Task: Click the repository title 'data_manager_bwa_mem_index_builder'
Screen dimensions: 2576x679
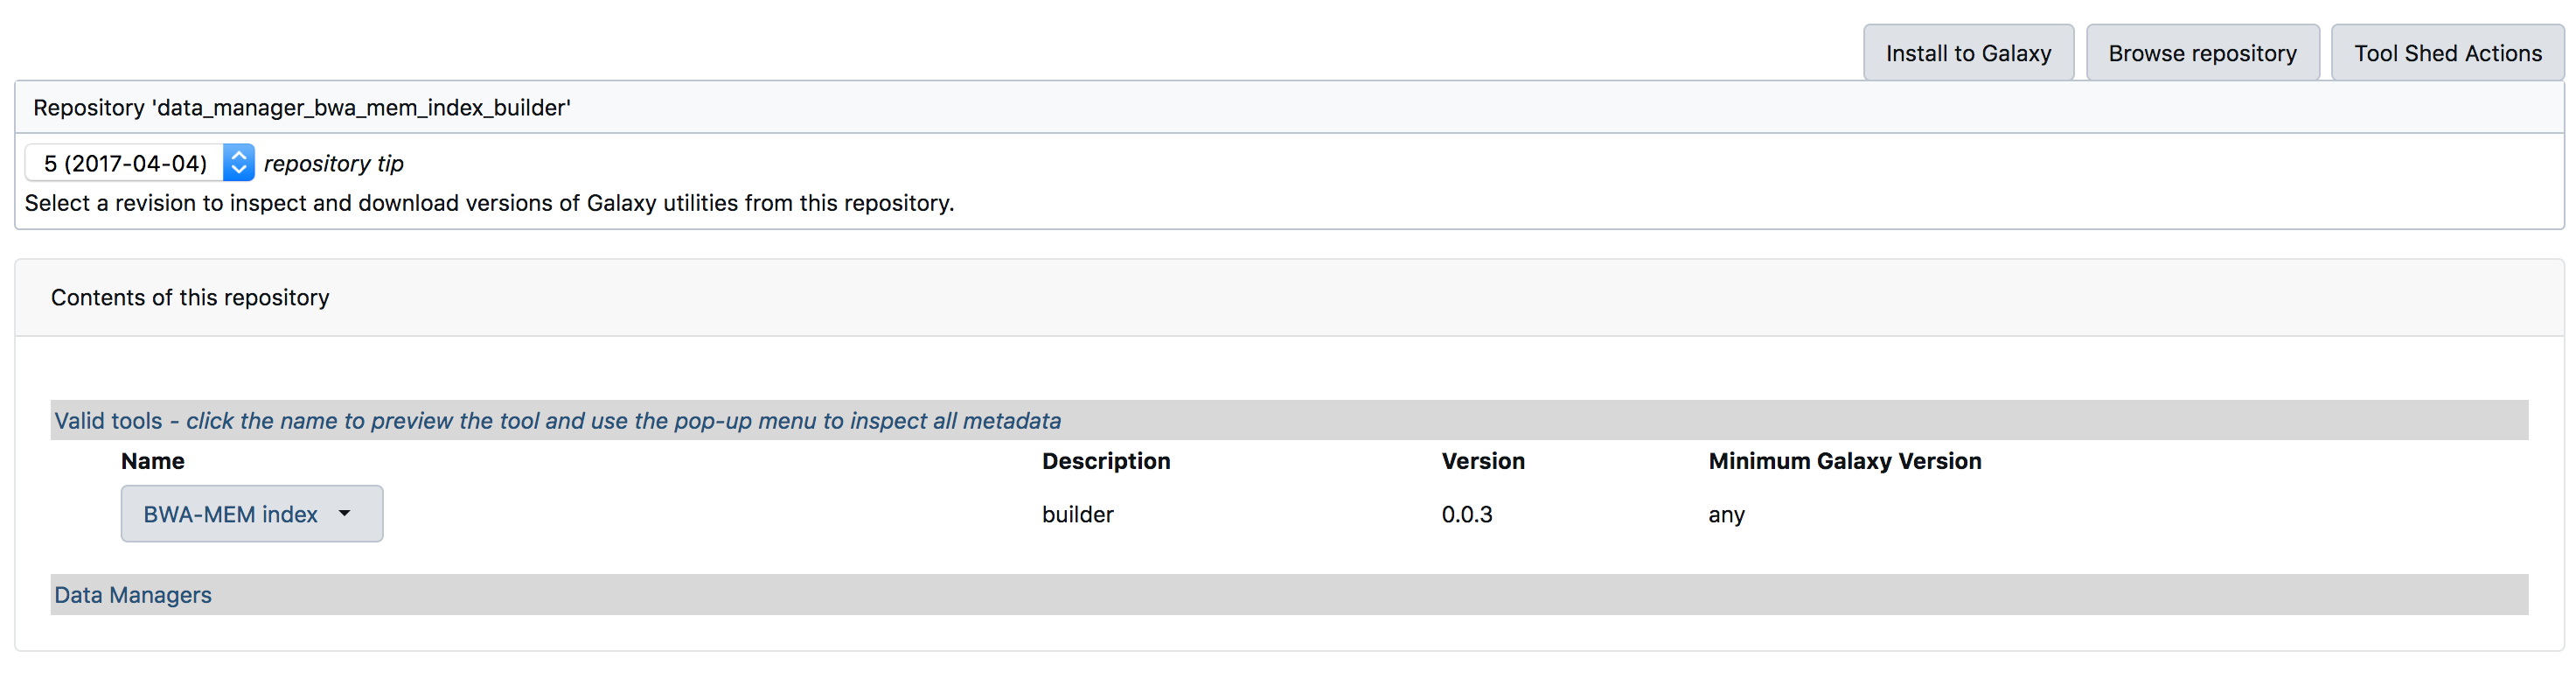Action: 302,108
